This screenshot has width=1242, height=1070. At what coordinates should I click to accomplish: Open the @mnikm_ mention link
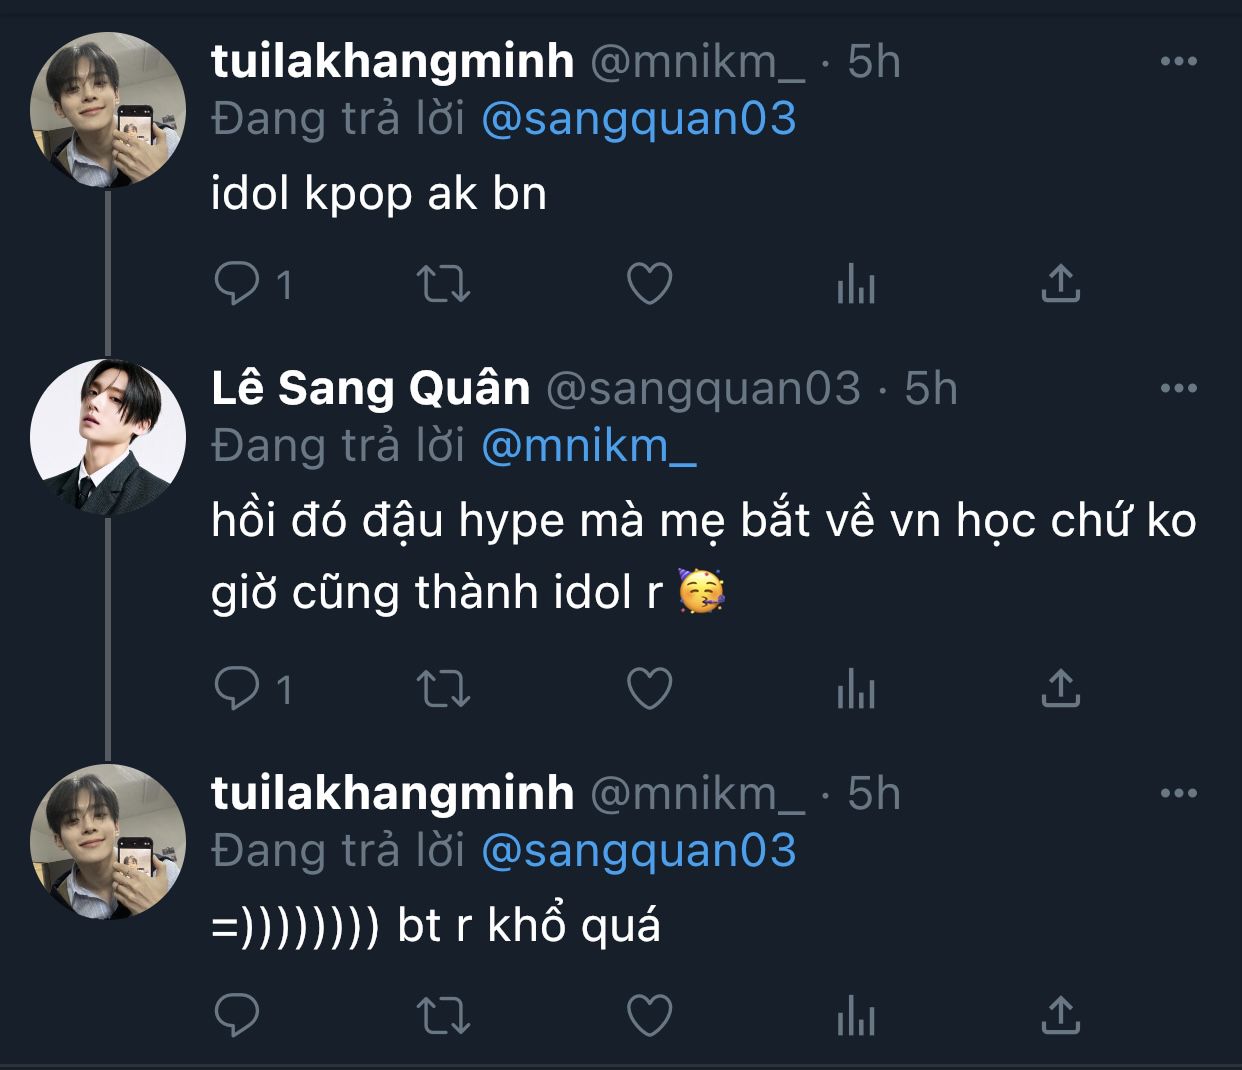tap(589, 446)
